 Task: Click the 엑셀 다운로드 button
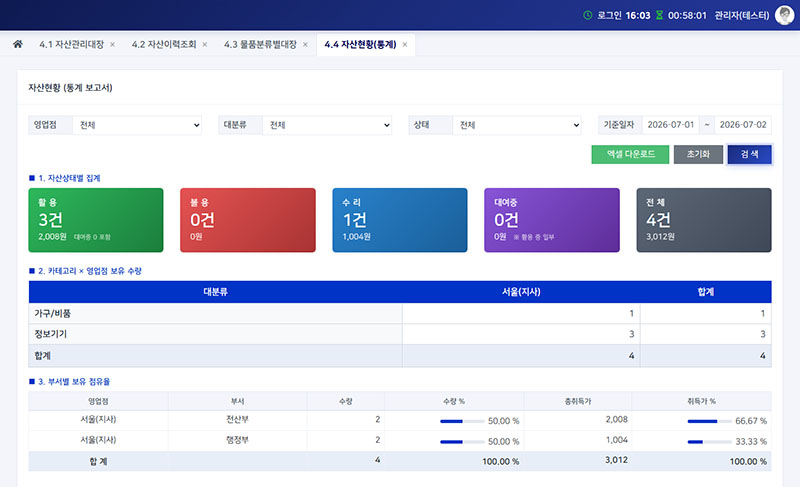click(x=630, y=154)
